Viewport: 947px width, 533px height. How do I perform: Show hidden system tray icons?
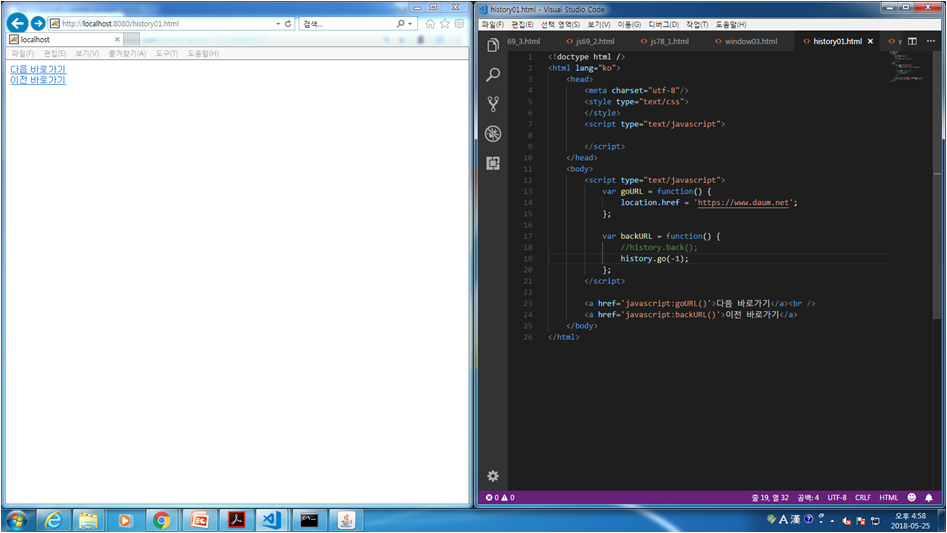tap(832, 520)
